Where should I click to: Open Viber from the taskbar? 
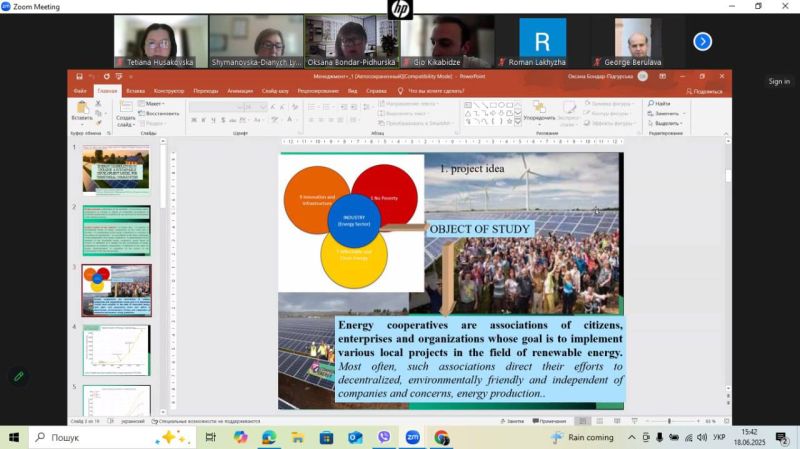pyautogui.click(x=384, y=437)
